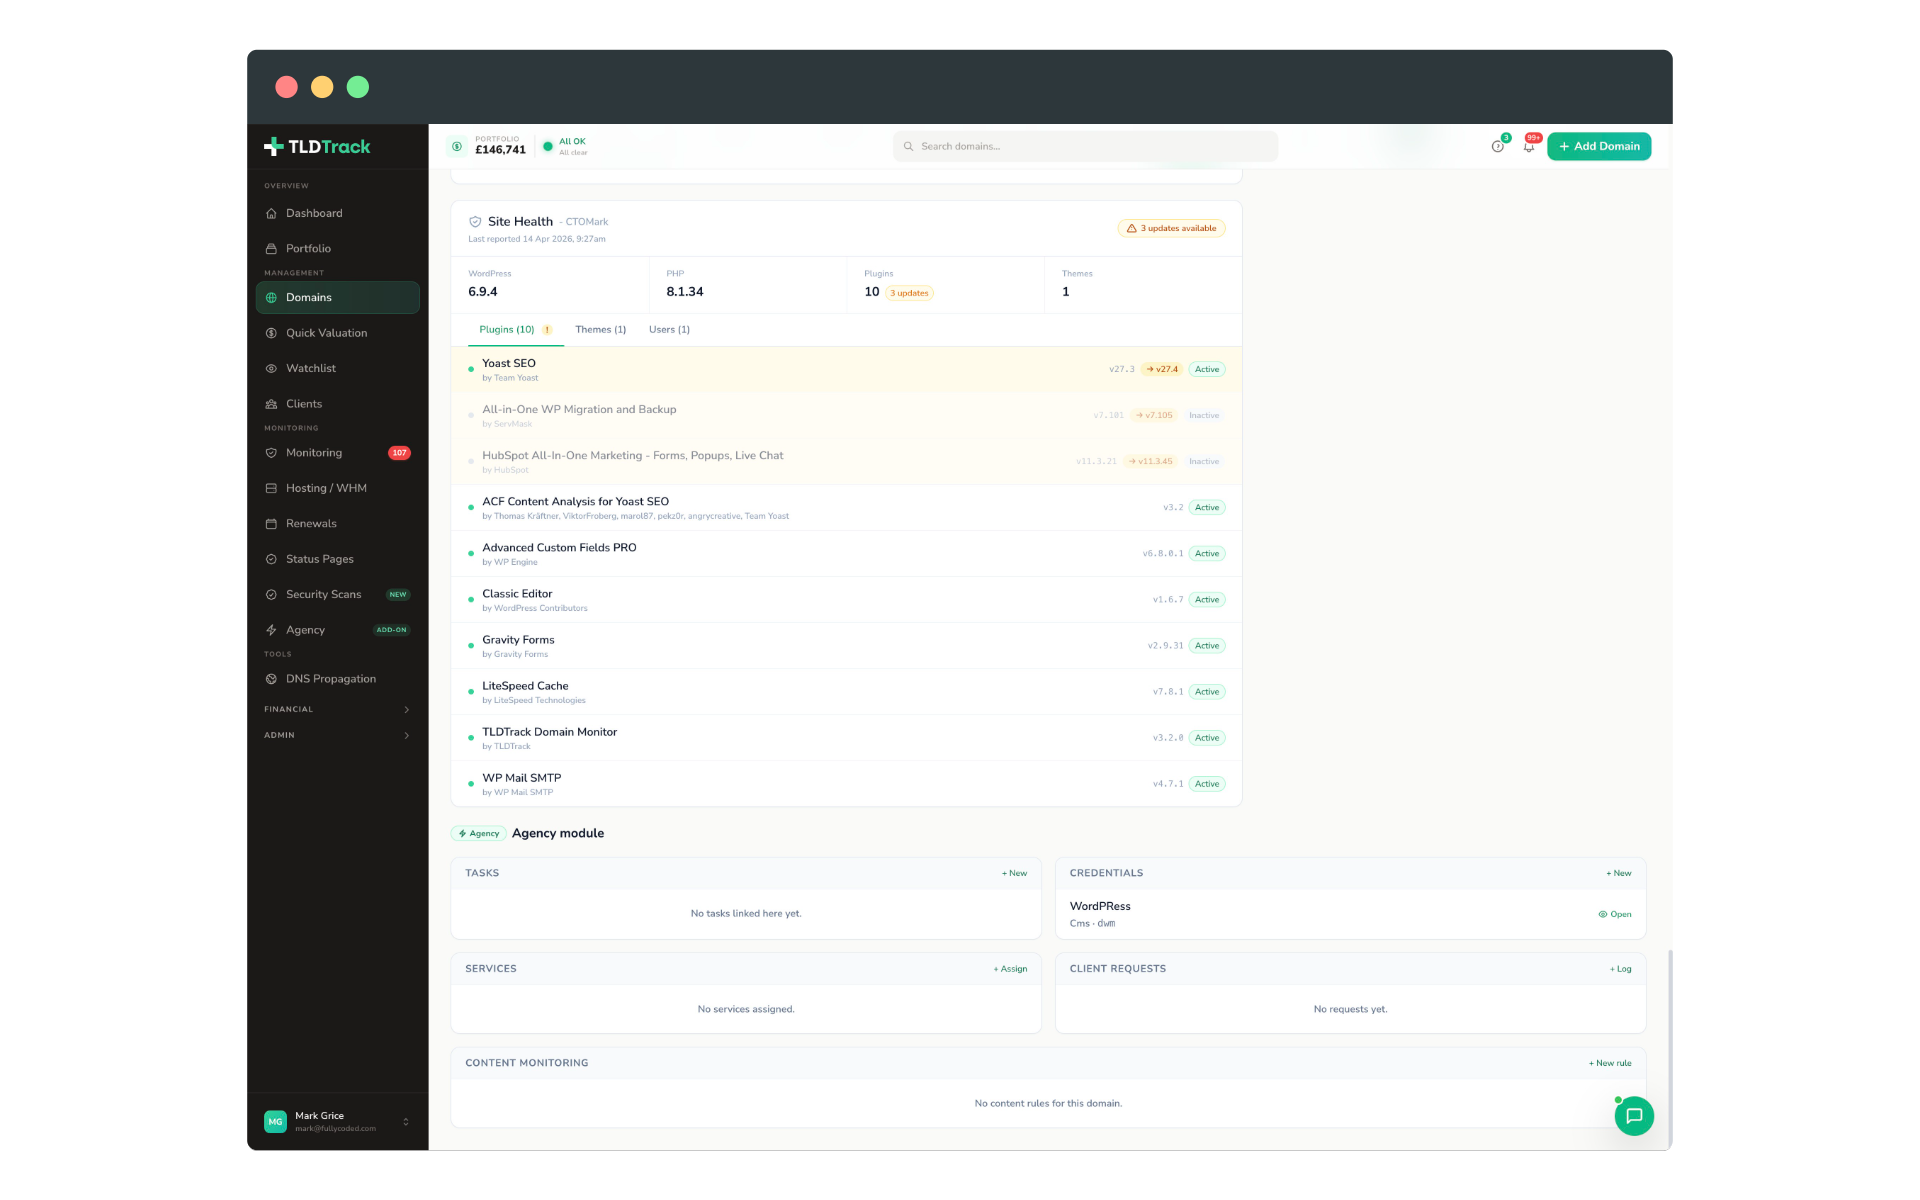Screen dimensions: 1920x1200
Task: Click the Security Scans icon
Action: [271, 595]
